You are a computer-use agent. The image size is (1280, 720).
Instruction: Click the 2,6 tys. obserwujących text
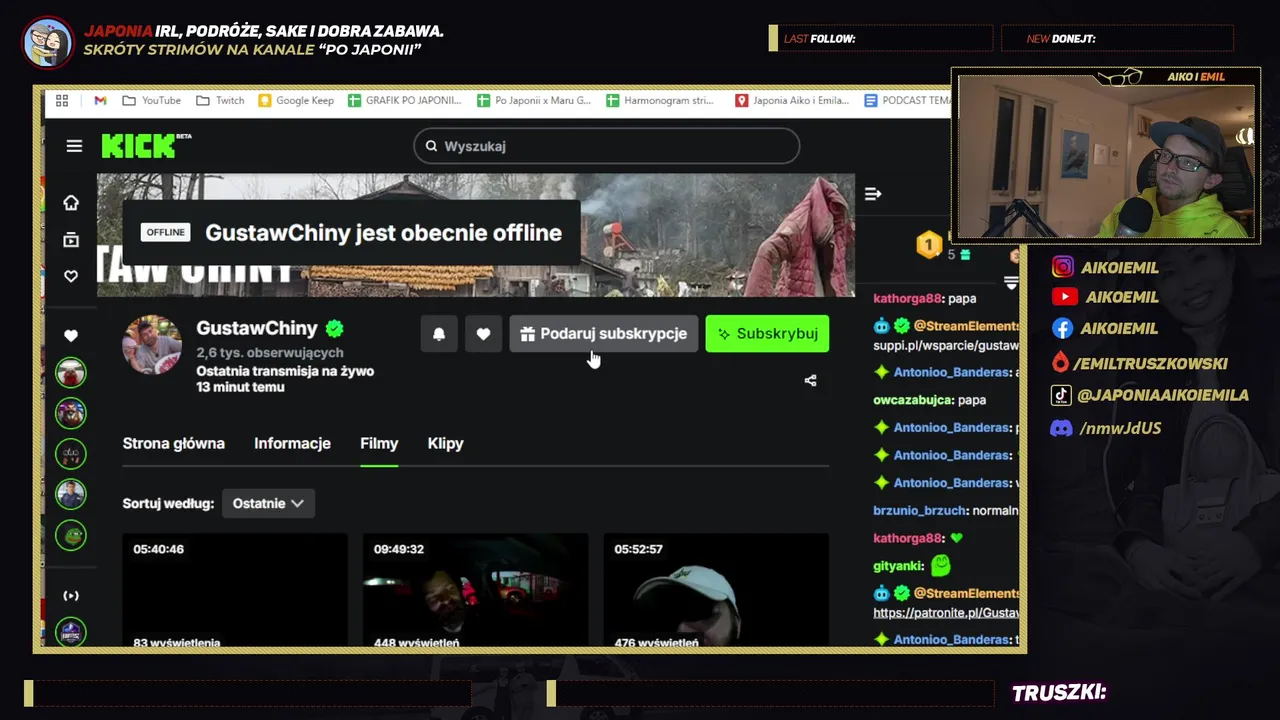(x=270, y=353)
